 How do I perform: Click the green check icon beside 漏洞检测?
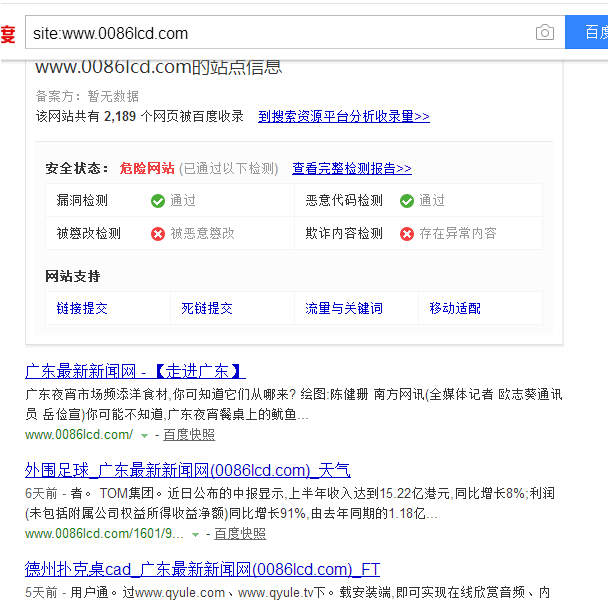coord(158,201)
